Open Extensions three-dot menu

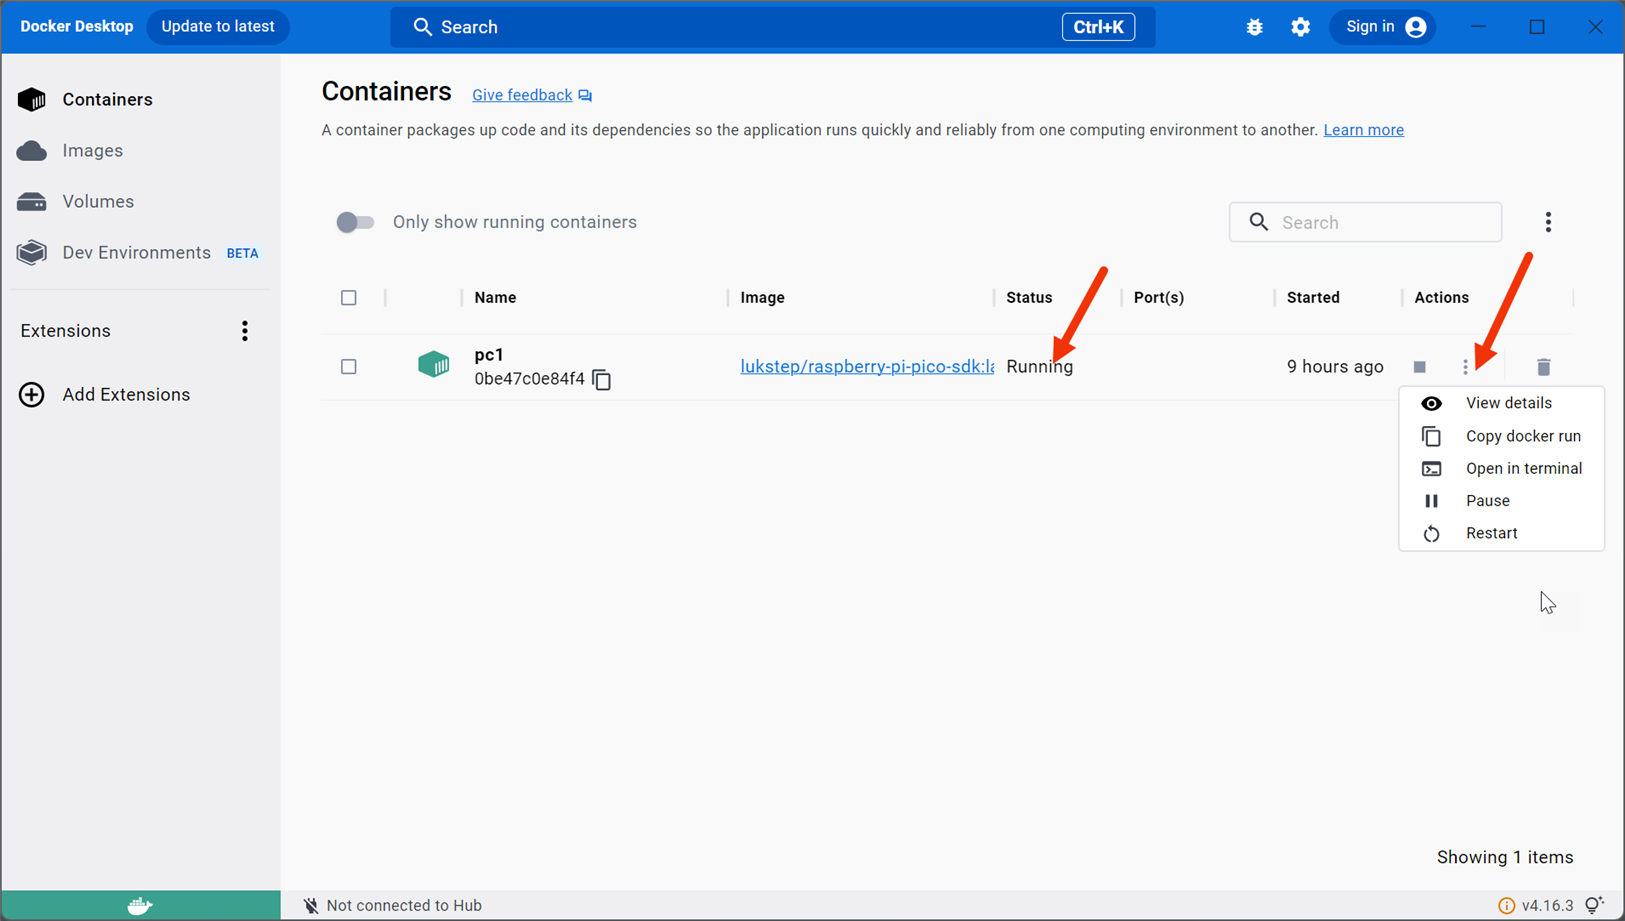245,331
